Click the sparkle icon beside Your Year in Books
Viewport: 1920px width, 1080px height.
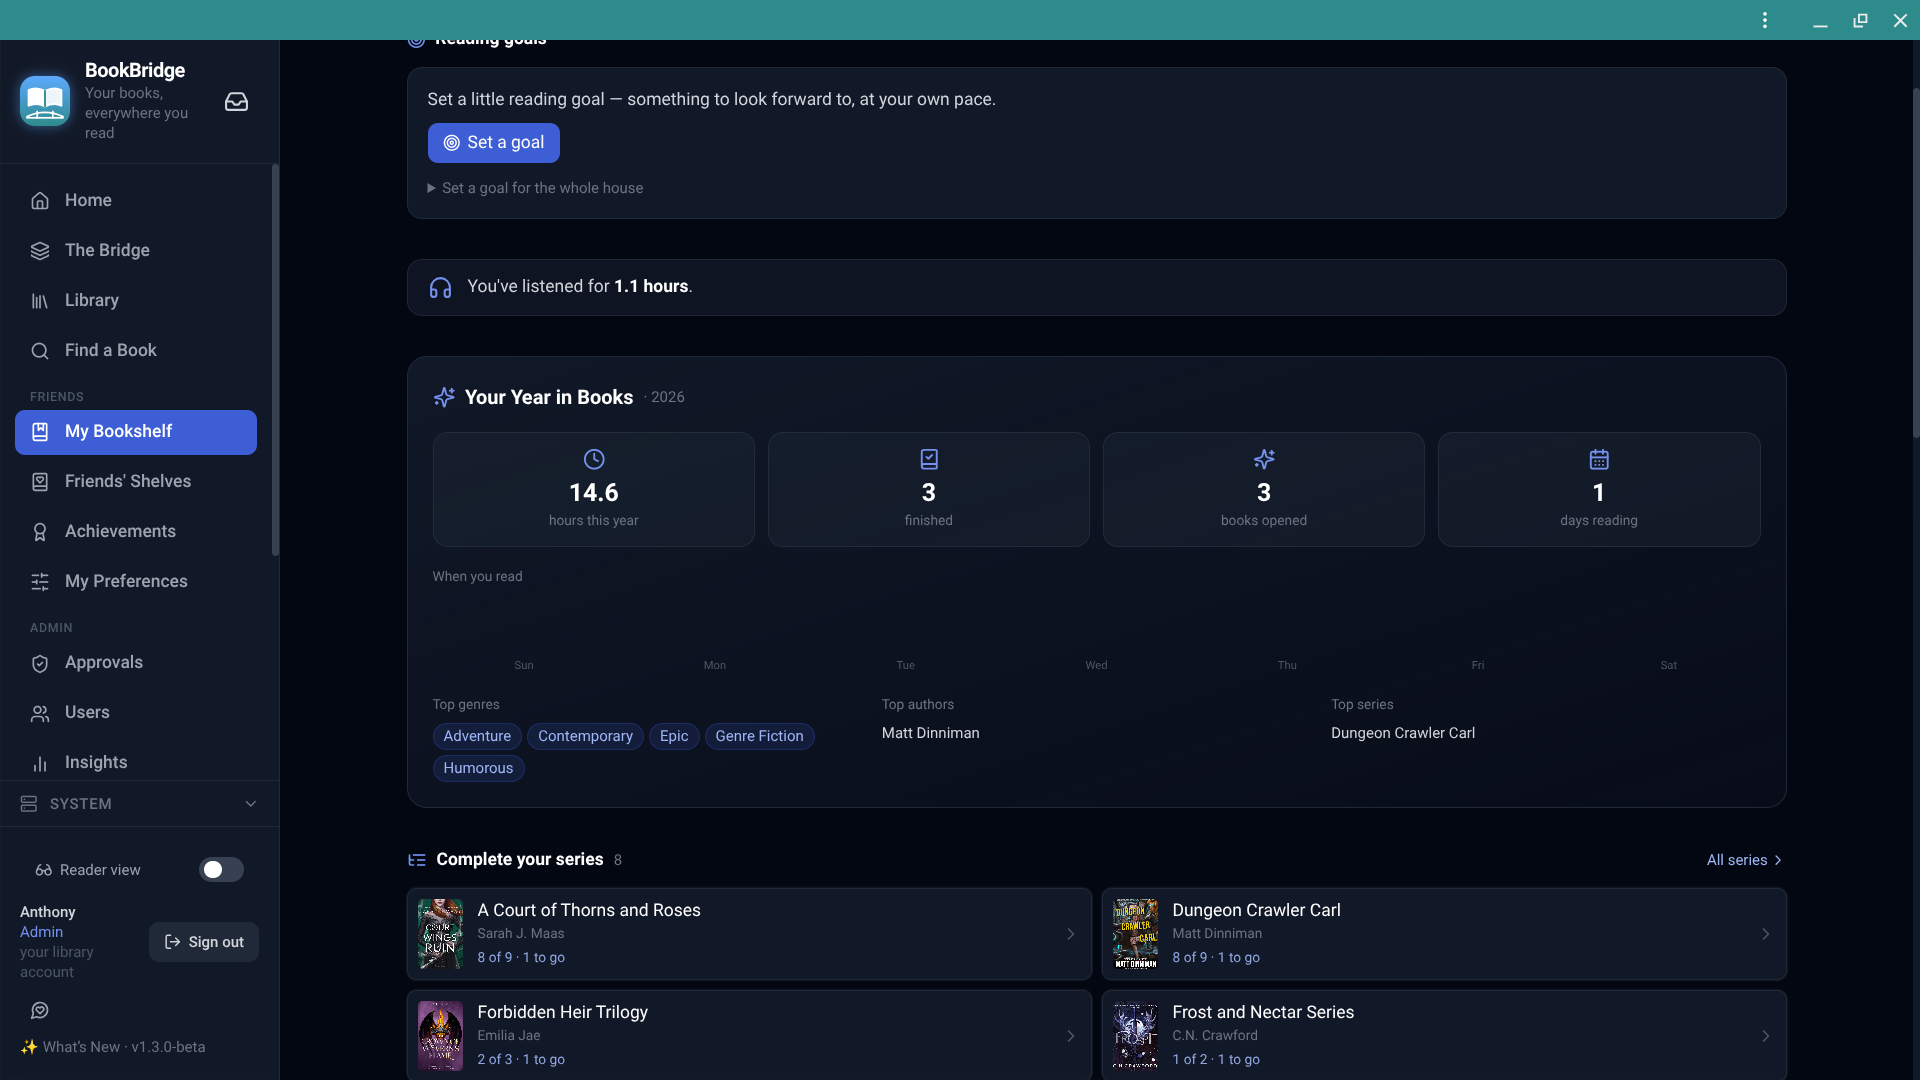click(x=444, y=397)
